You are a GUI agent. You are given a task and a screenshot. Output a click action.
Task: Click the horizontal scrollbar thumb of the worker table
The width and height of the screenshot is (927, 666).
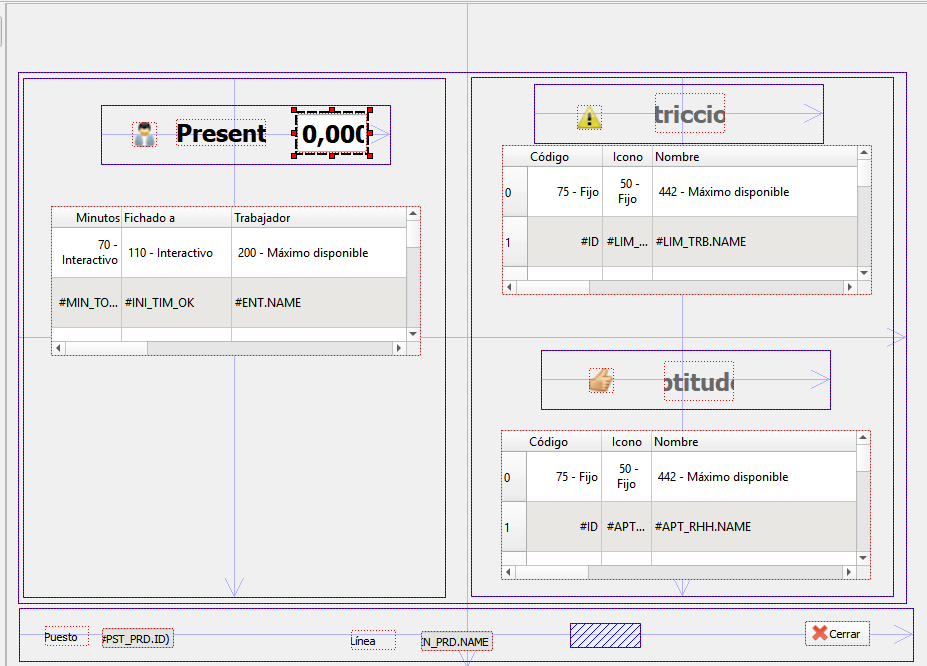coord(106,348)
